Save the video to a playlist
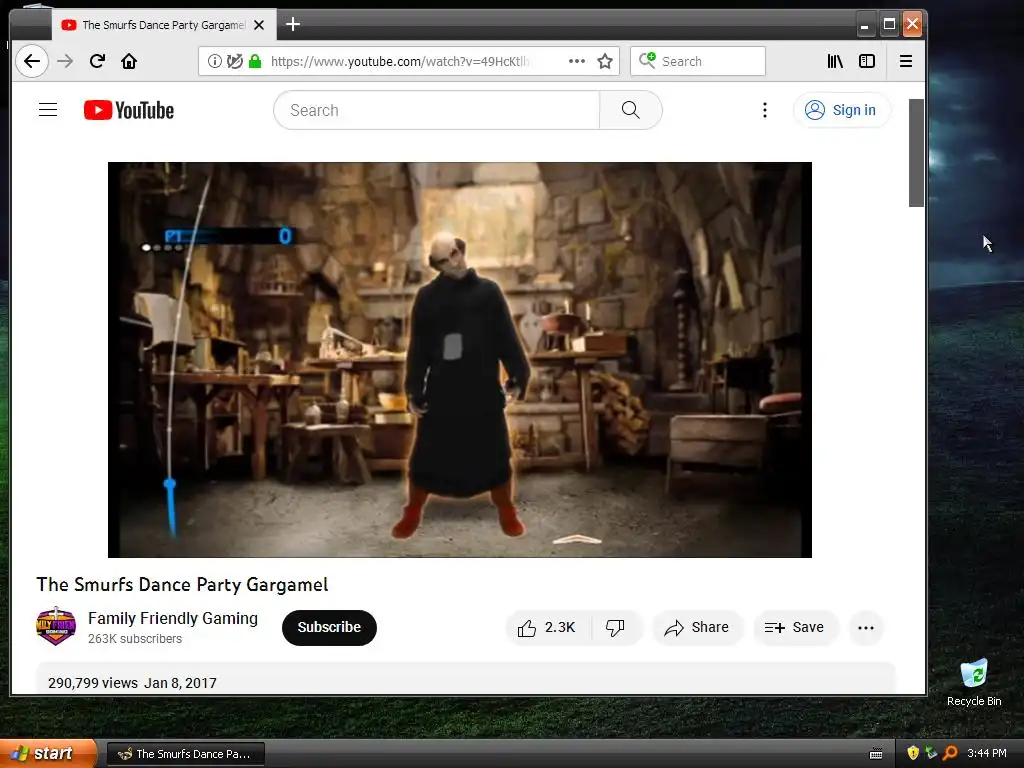 (794, 628)
